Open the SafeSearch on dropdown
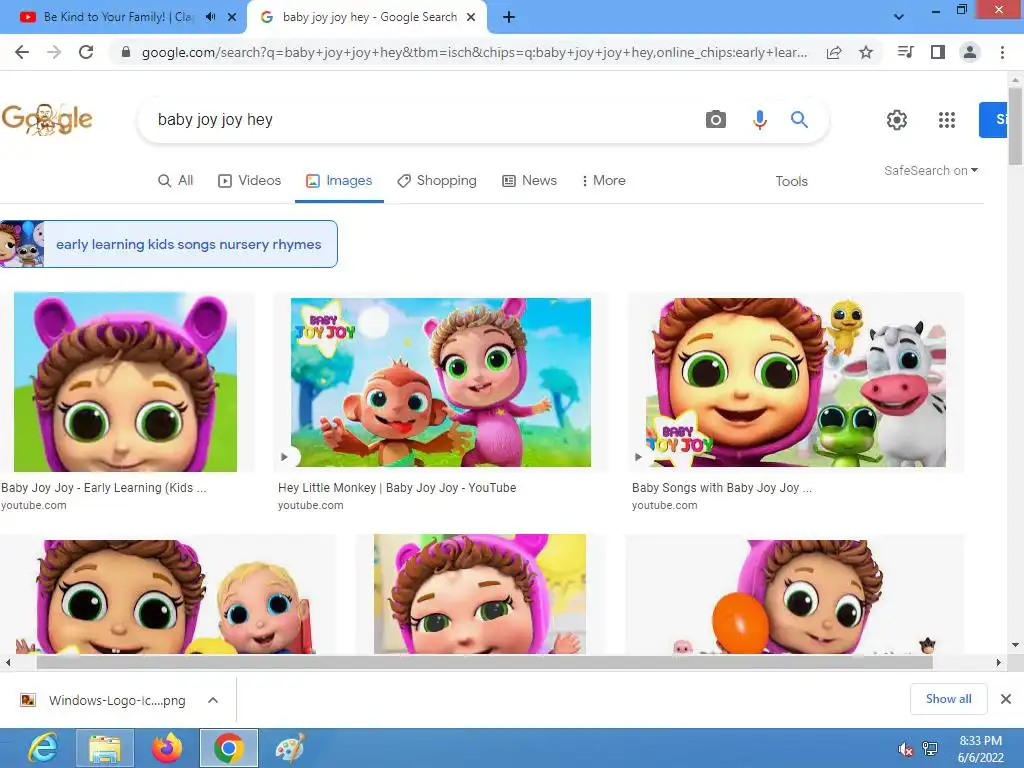This screenshot has width=1024, height=768. tap(931, 170)
